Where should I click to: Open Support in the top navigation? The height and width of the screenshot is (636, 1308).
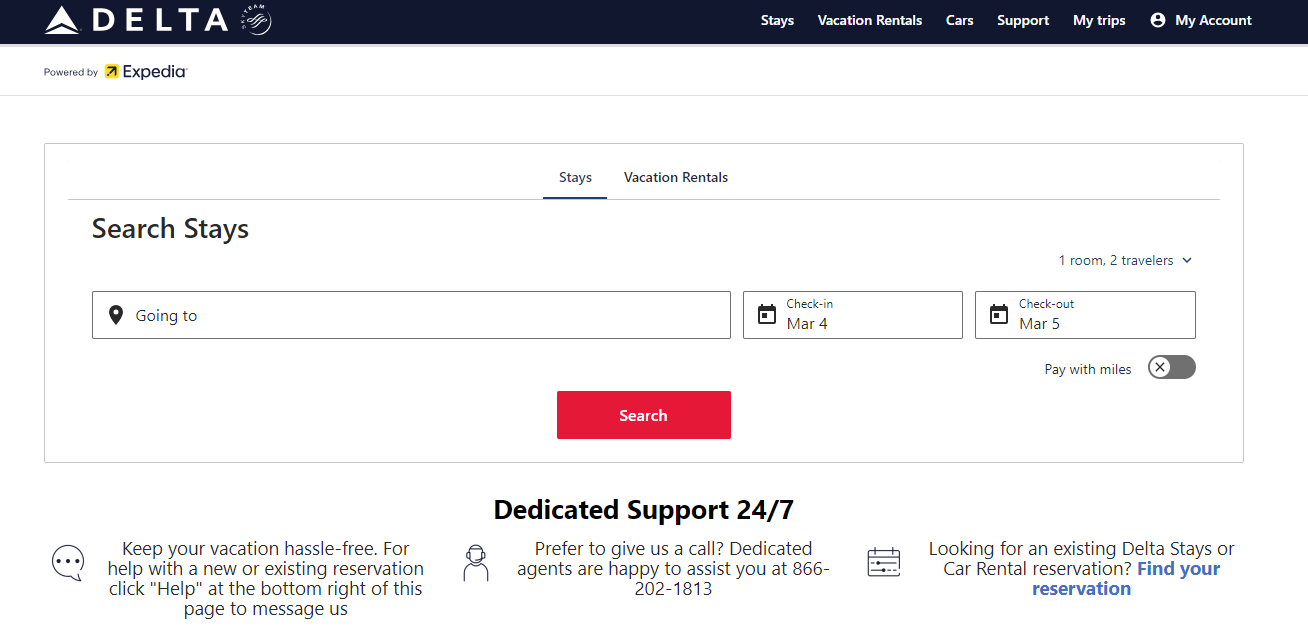coord(1023,20)
